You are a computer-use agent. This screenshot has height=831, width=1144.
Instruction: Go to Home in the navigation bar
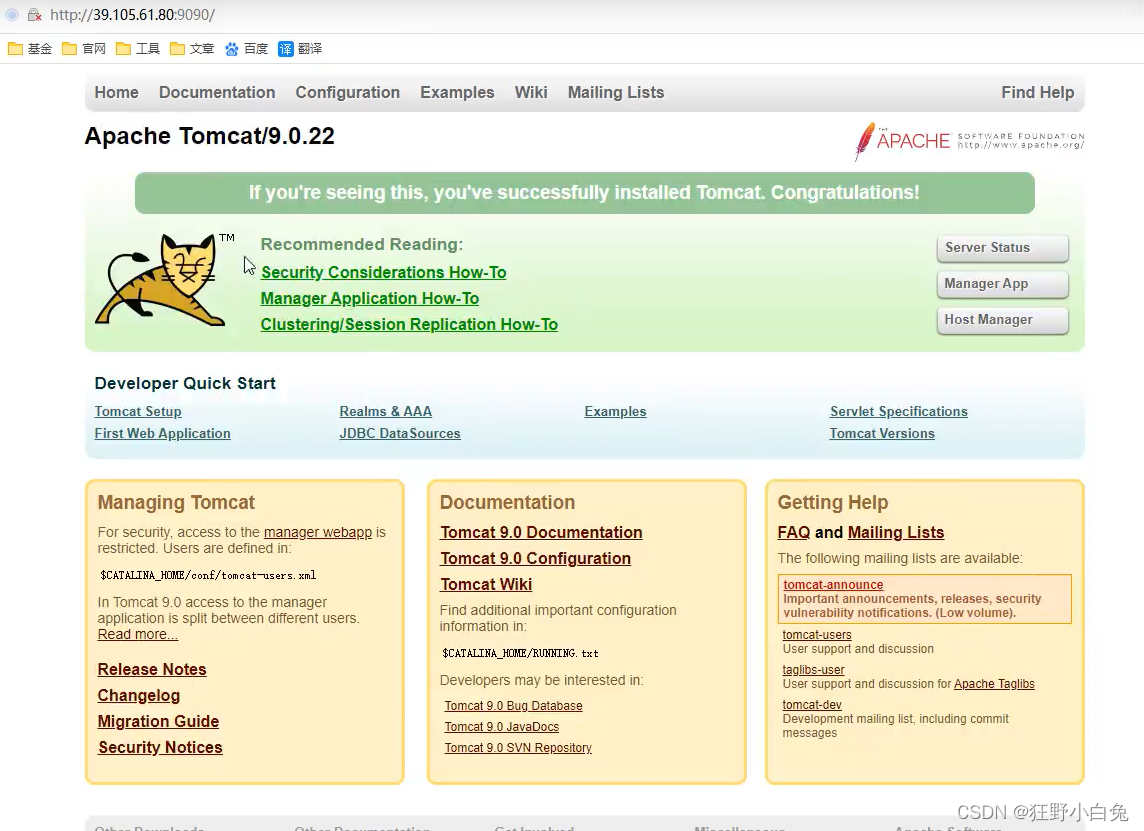(x=117, y=93)
